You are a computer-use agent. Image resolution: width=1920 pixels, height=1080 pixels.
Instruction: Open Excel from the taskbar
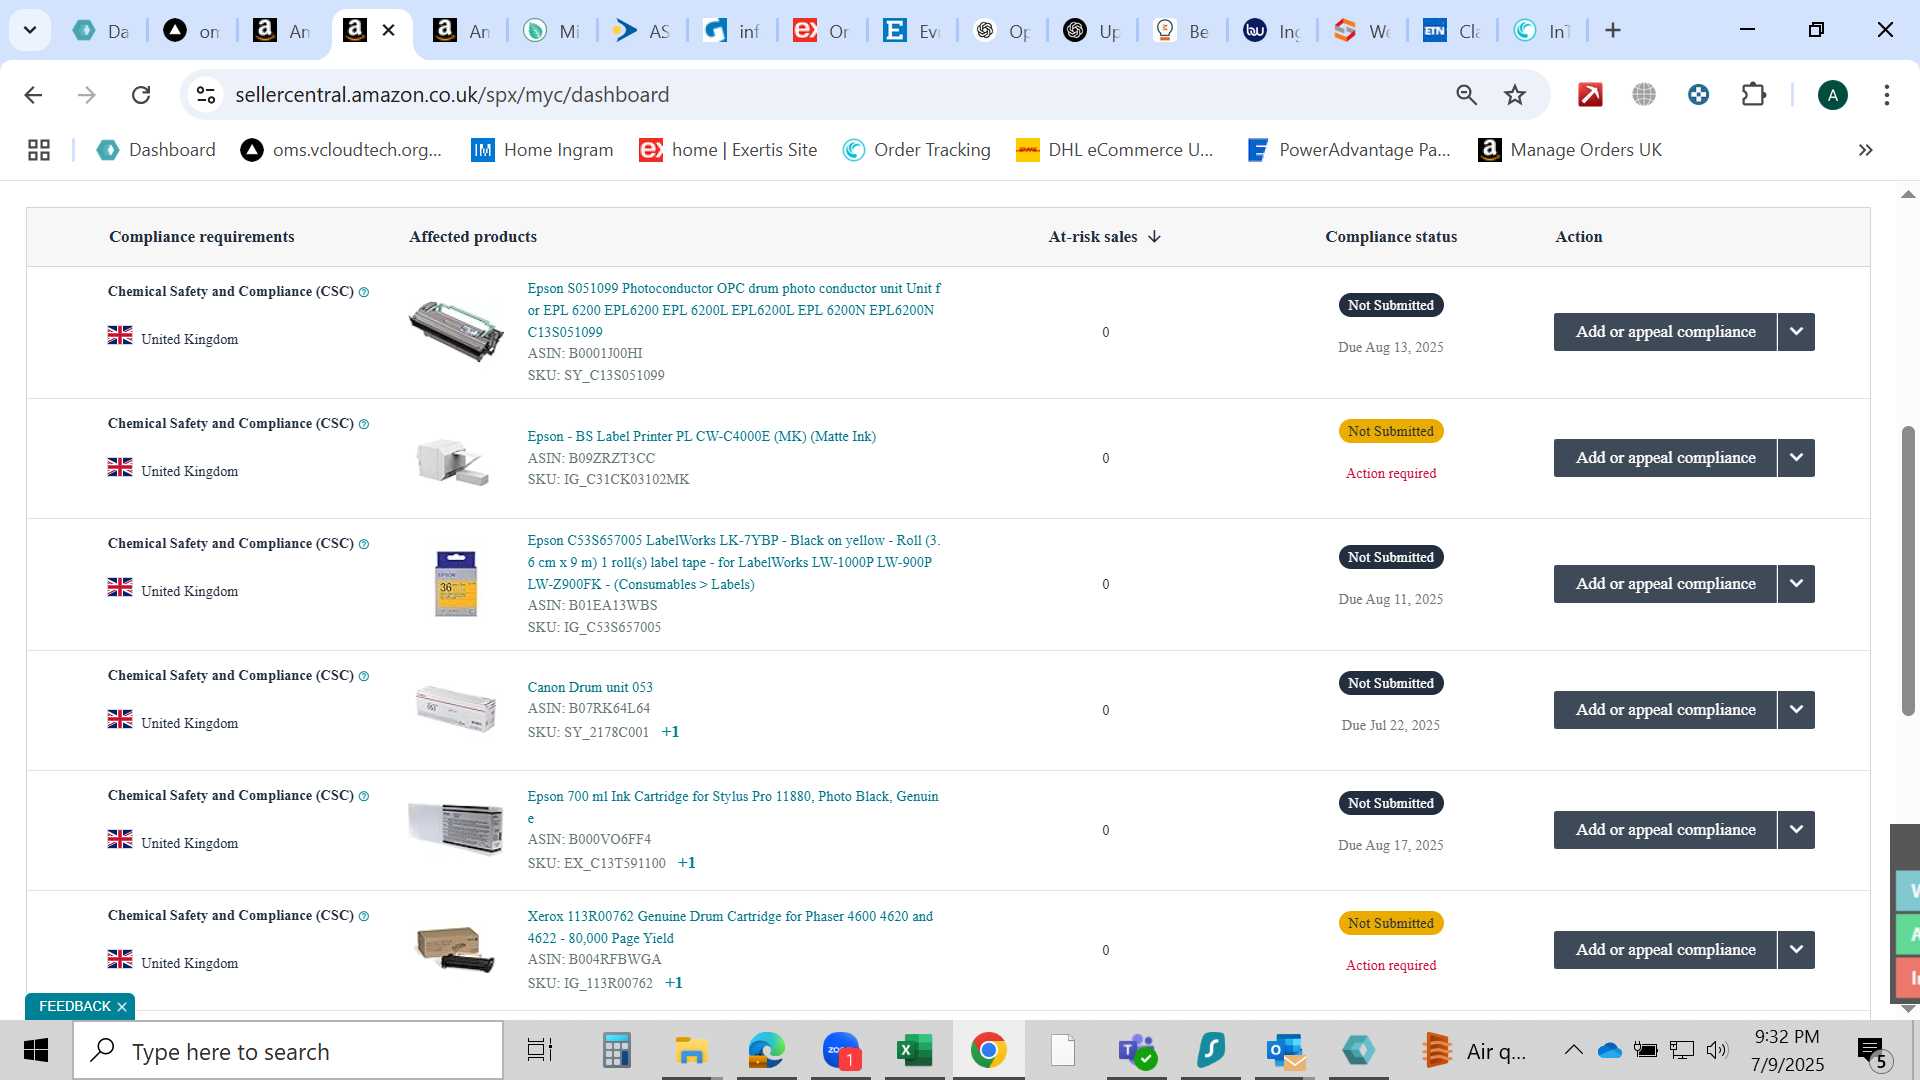(914, 1050)
